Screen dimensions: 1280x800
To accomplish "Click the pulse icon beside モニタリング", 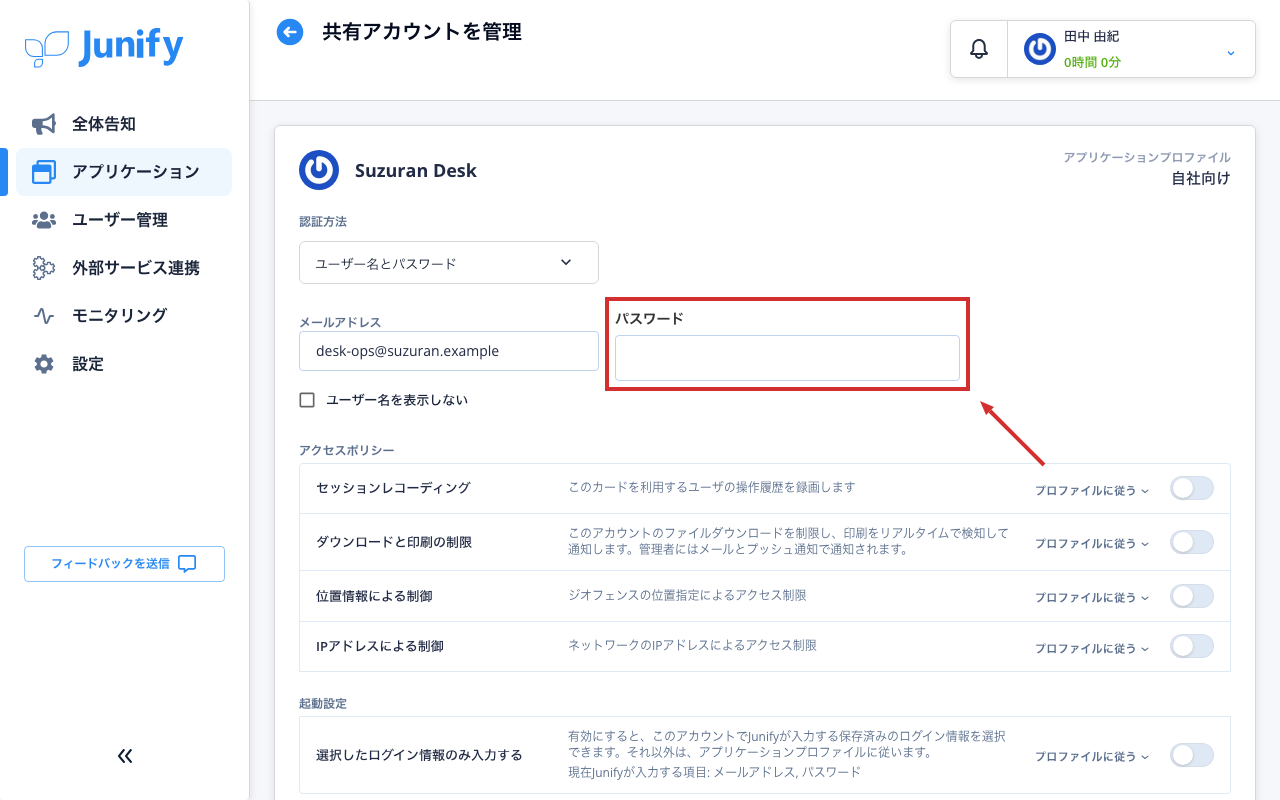I will (x=44, y=316).
